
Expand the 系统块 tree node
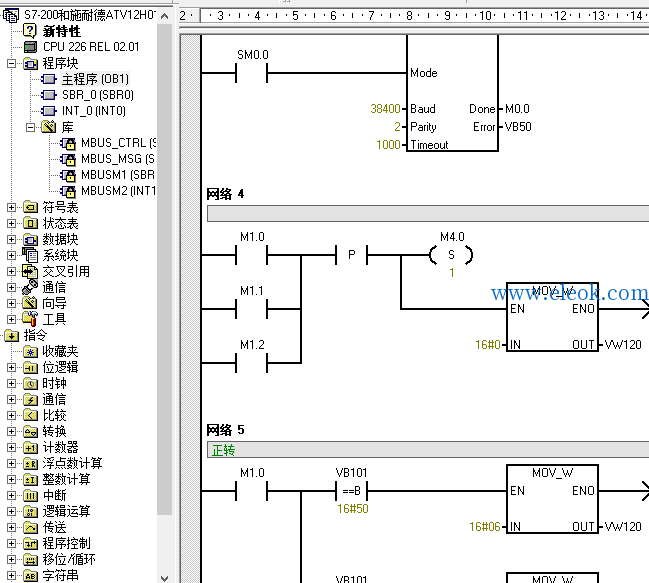click(x=12, y=255)
